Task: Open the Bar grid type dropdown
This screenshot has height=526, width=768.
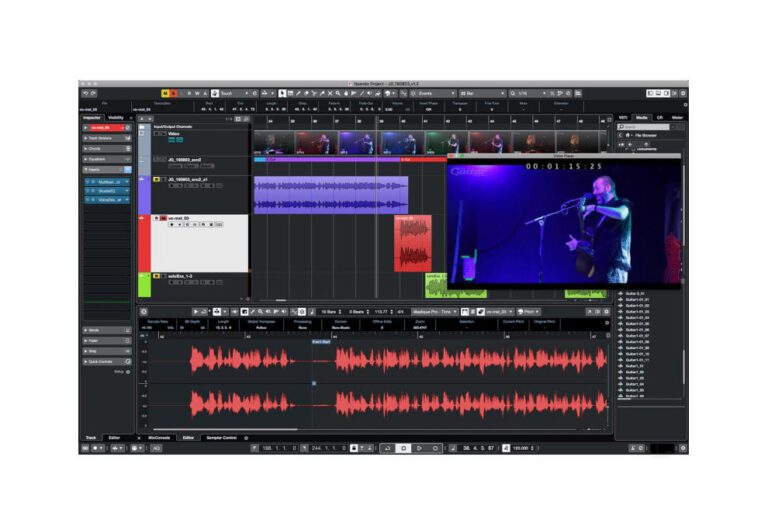Action: click(x=482, y=93)
